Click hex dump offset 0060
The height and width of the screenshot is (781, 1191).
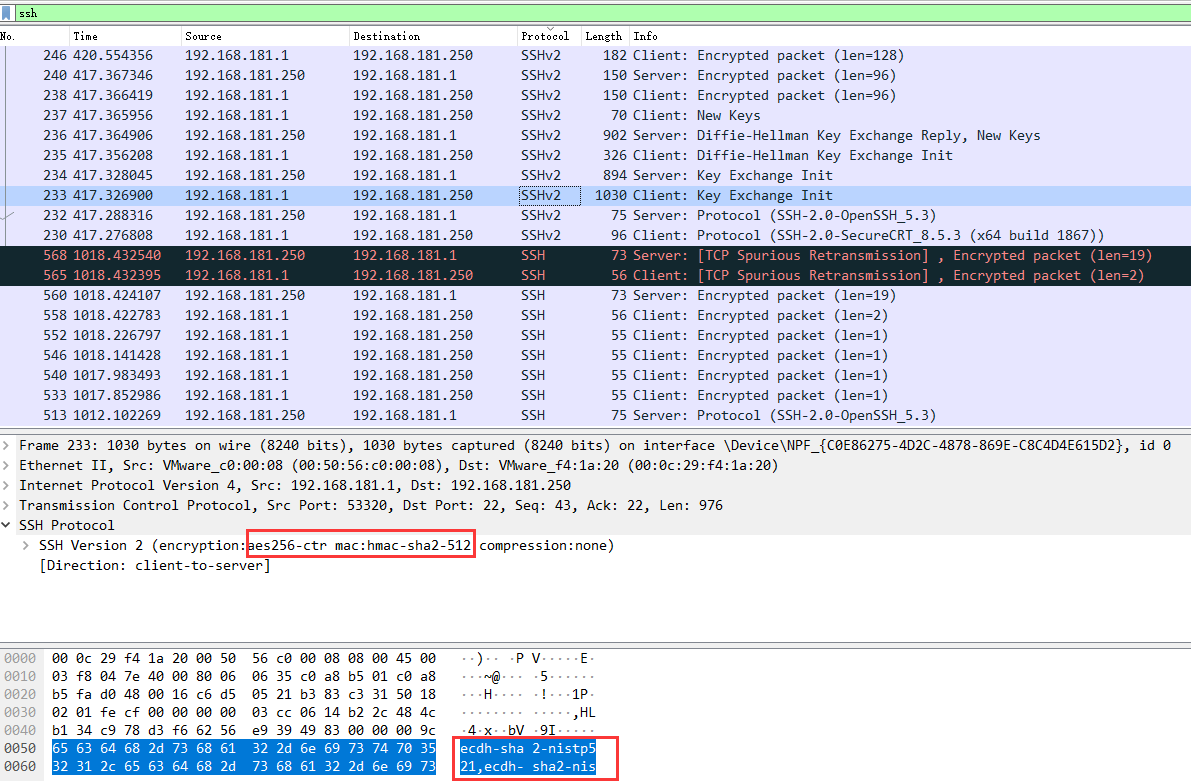21,767
